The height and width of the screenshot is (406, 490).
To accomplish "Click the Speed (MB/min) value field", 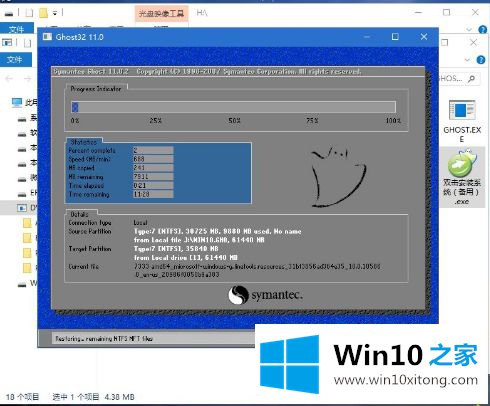I will (153, 159).
